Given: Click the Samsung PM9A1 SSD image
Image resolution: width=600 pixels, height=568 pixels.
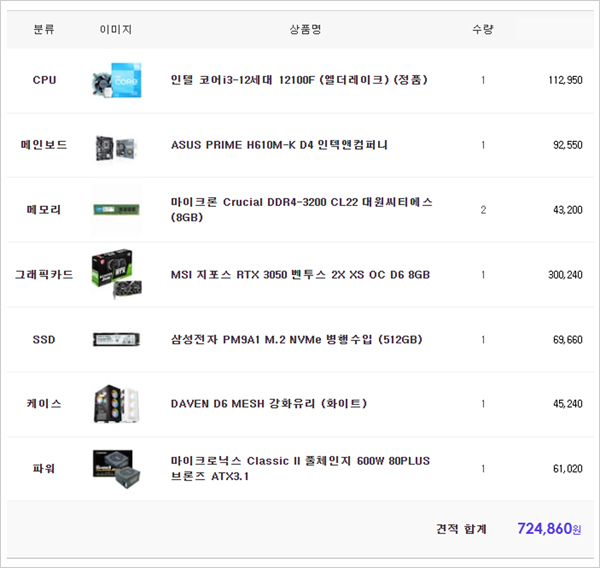Looking at the screenshot, I should coord(115,339).
